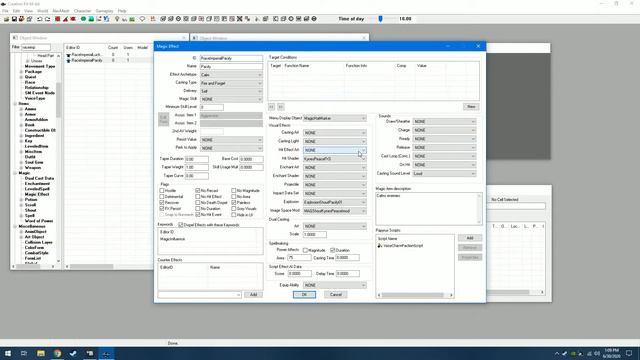The width and height of the screenshot is (640, 360).
Task: Open File Explorer from the taskbar
Action: click(x=40, y=353)
